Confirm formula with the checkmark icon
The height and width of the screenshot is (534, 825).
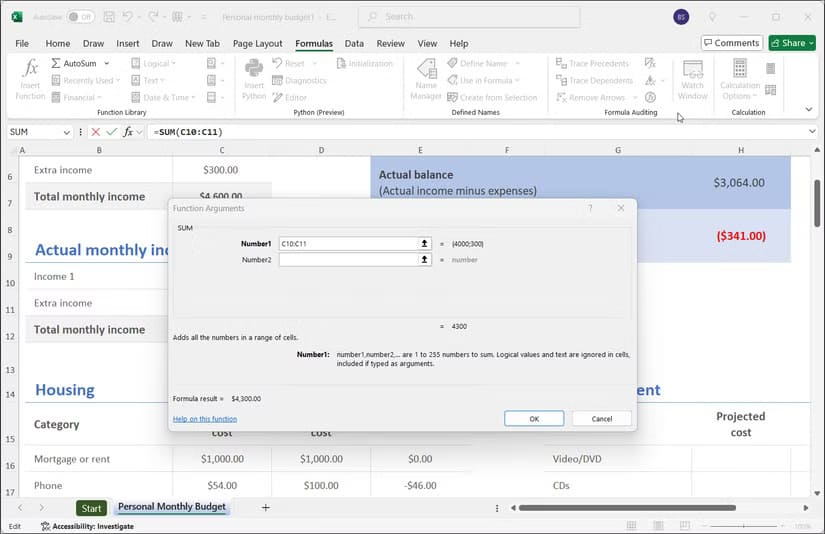click(x=111, y=132)
